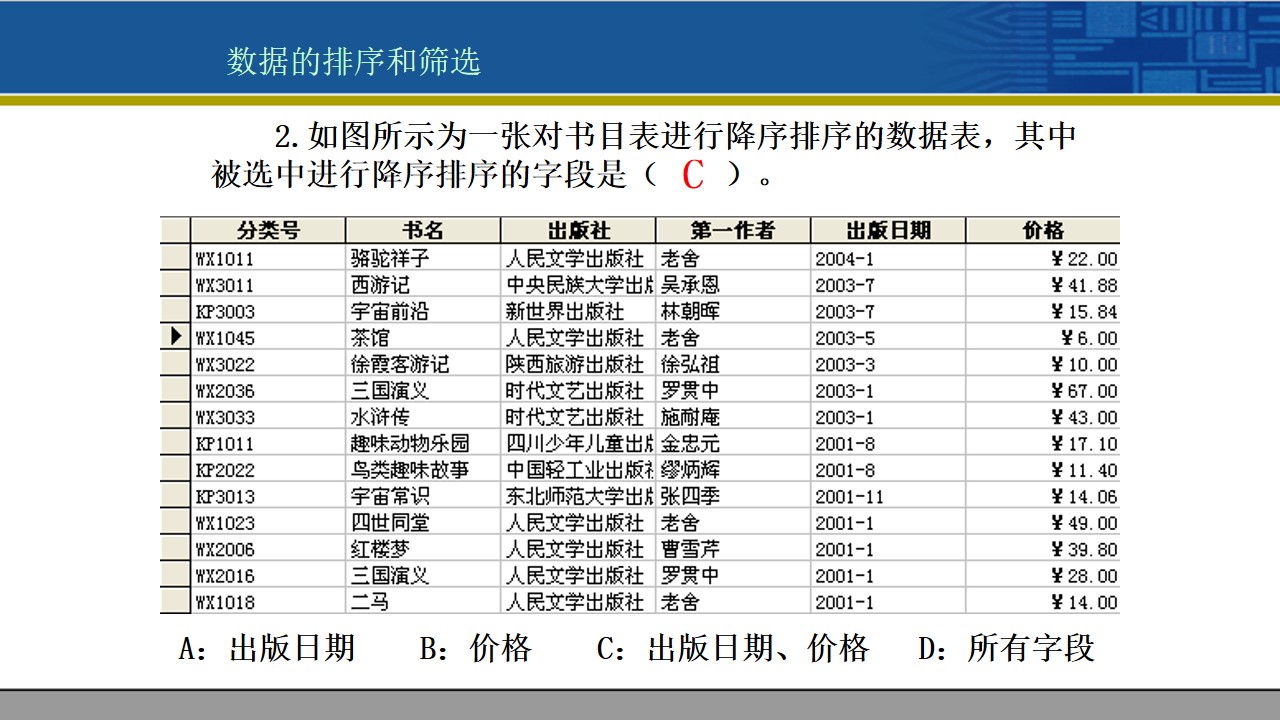
Task: Choose answer option A: 出版日期
Action: pyautogui.click(x=267, y=648)
